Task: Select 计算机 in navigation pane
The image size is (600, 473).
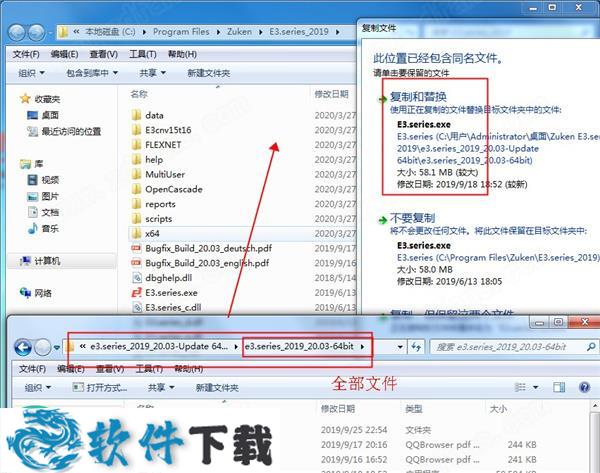Action: point(40,261)
